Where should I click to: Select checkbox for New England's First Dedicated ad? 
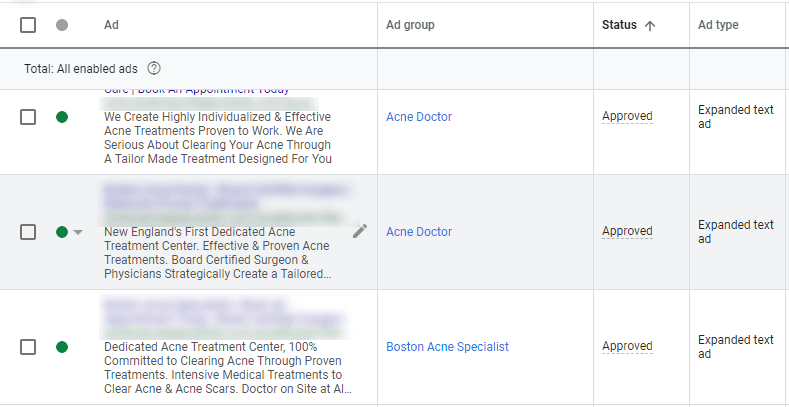click(x=28, y=232)
